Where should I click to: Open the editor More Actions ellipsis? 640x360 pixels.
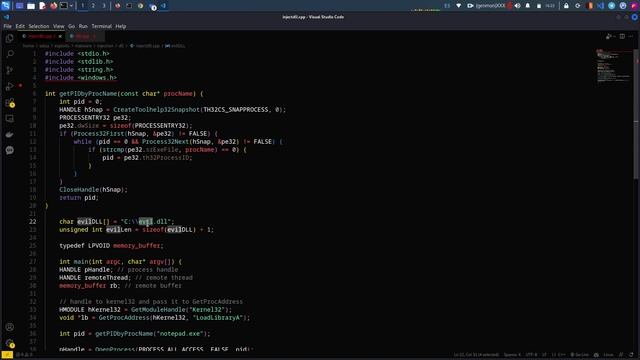pos(631,36)
